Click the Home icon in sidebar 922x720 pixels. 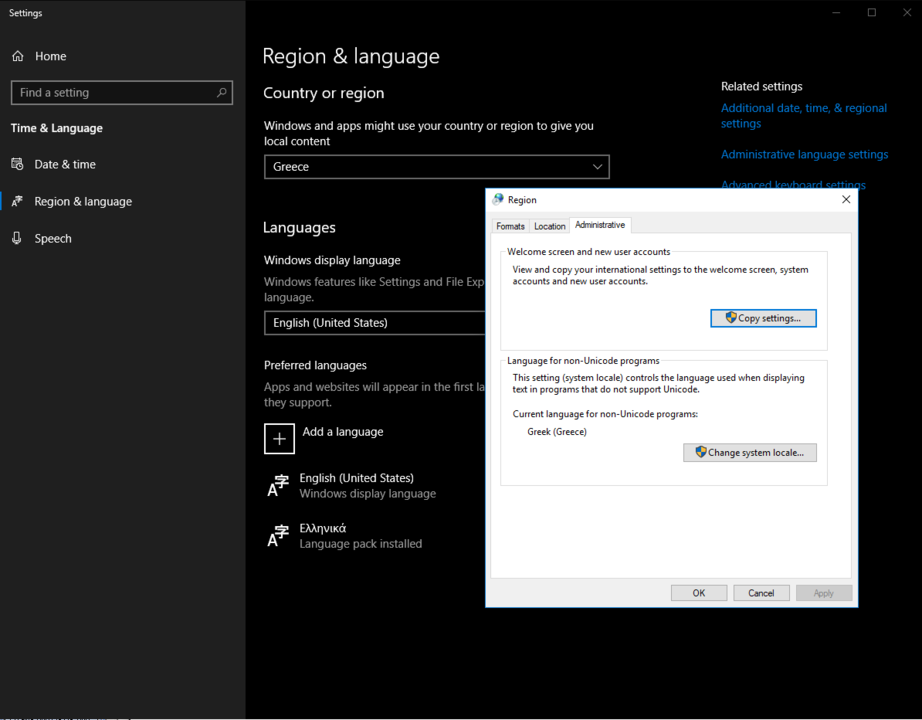click(18, 57)
